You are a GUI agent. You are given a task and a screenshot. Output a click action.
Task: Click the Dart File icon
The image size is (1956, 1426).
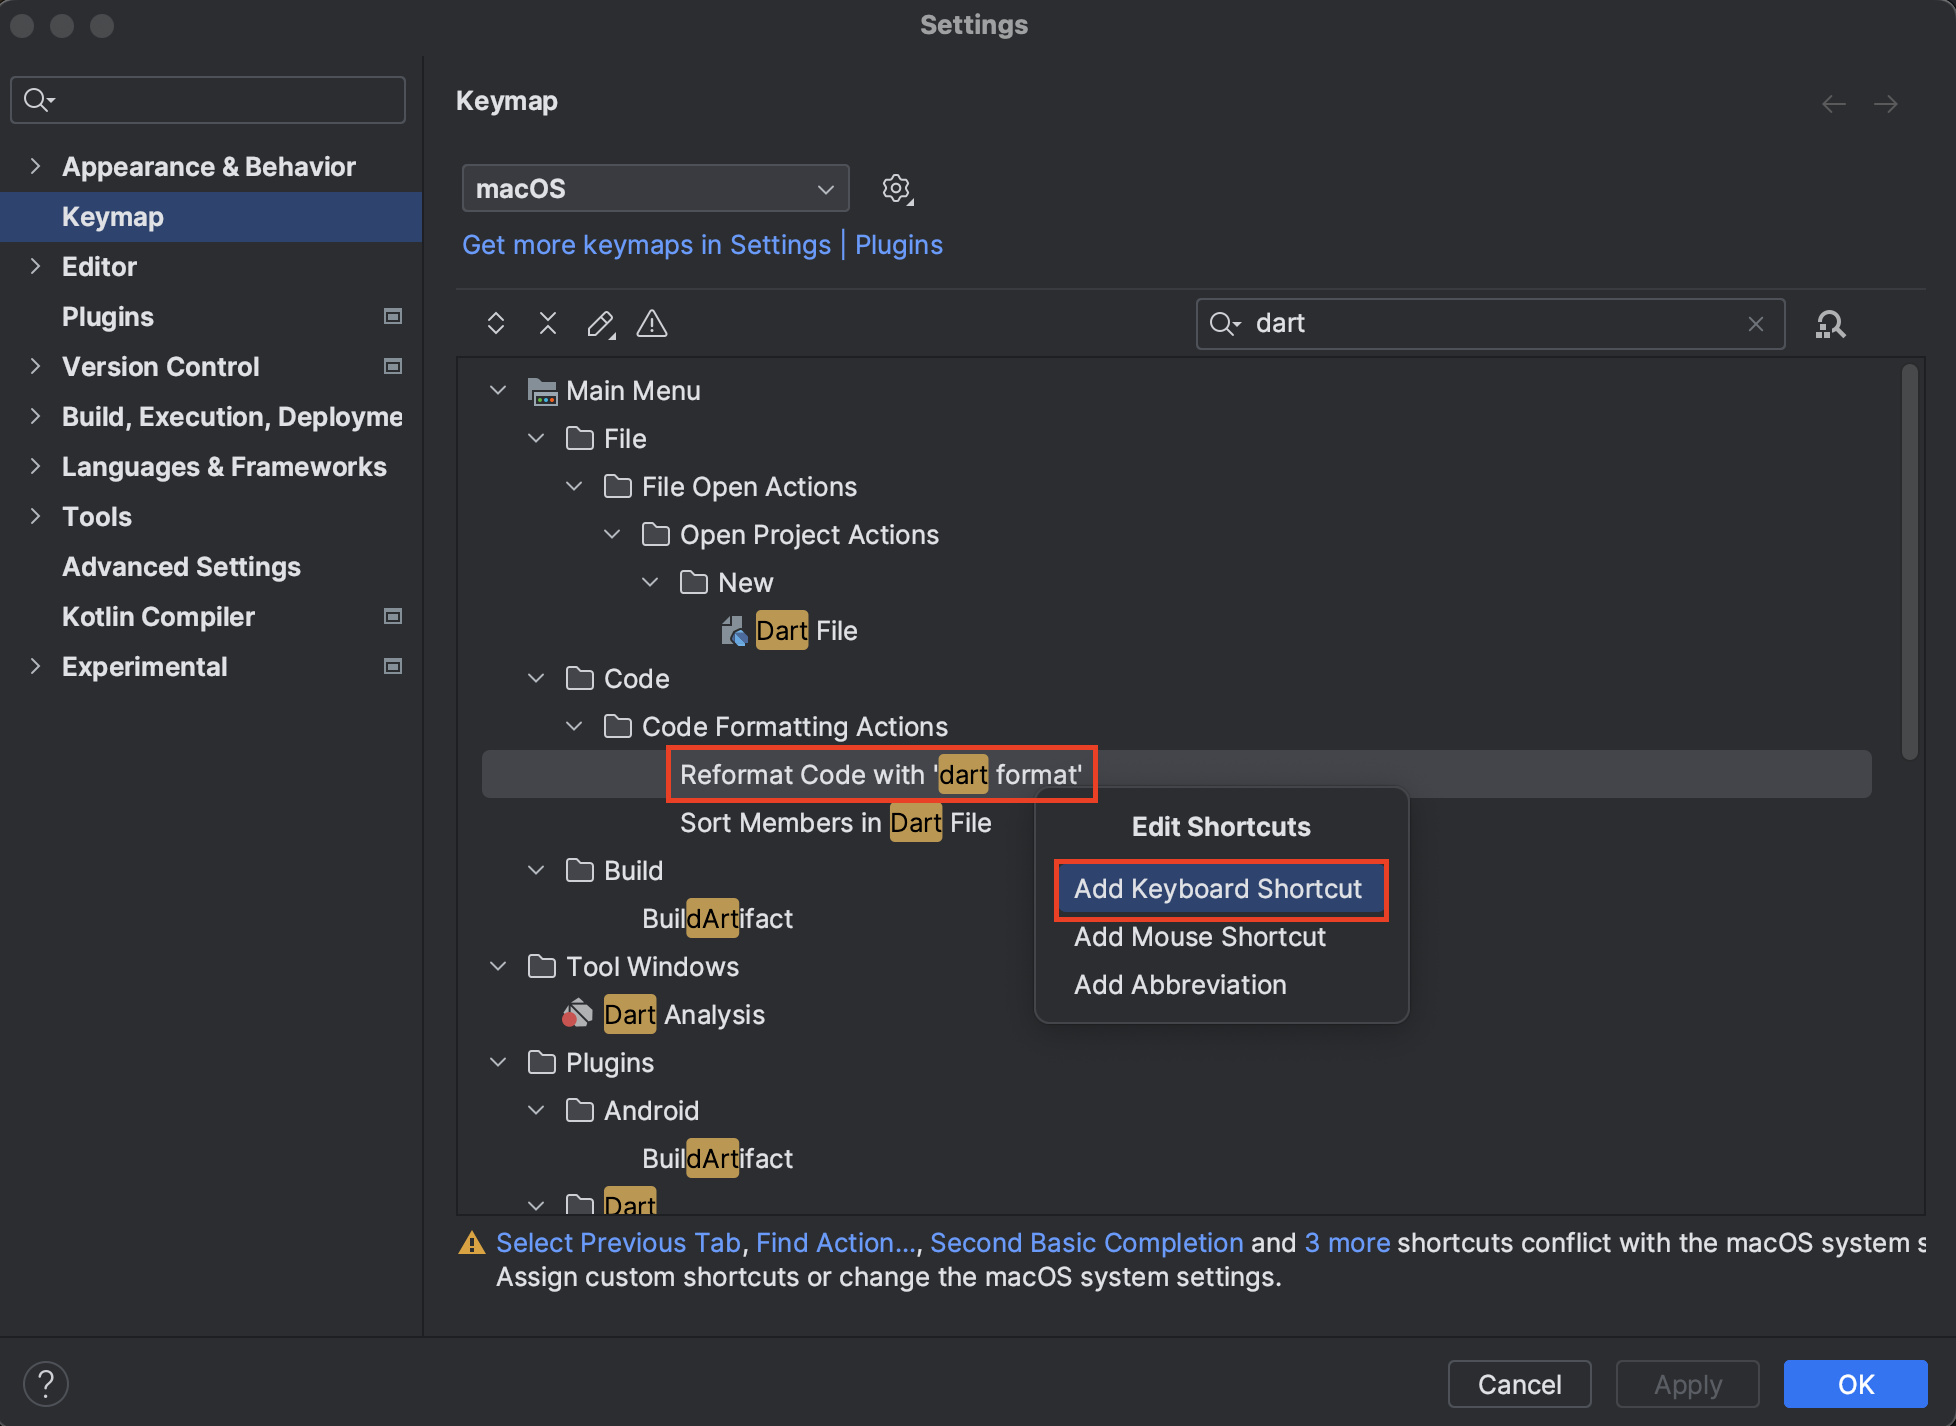click(734, 631)
